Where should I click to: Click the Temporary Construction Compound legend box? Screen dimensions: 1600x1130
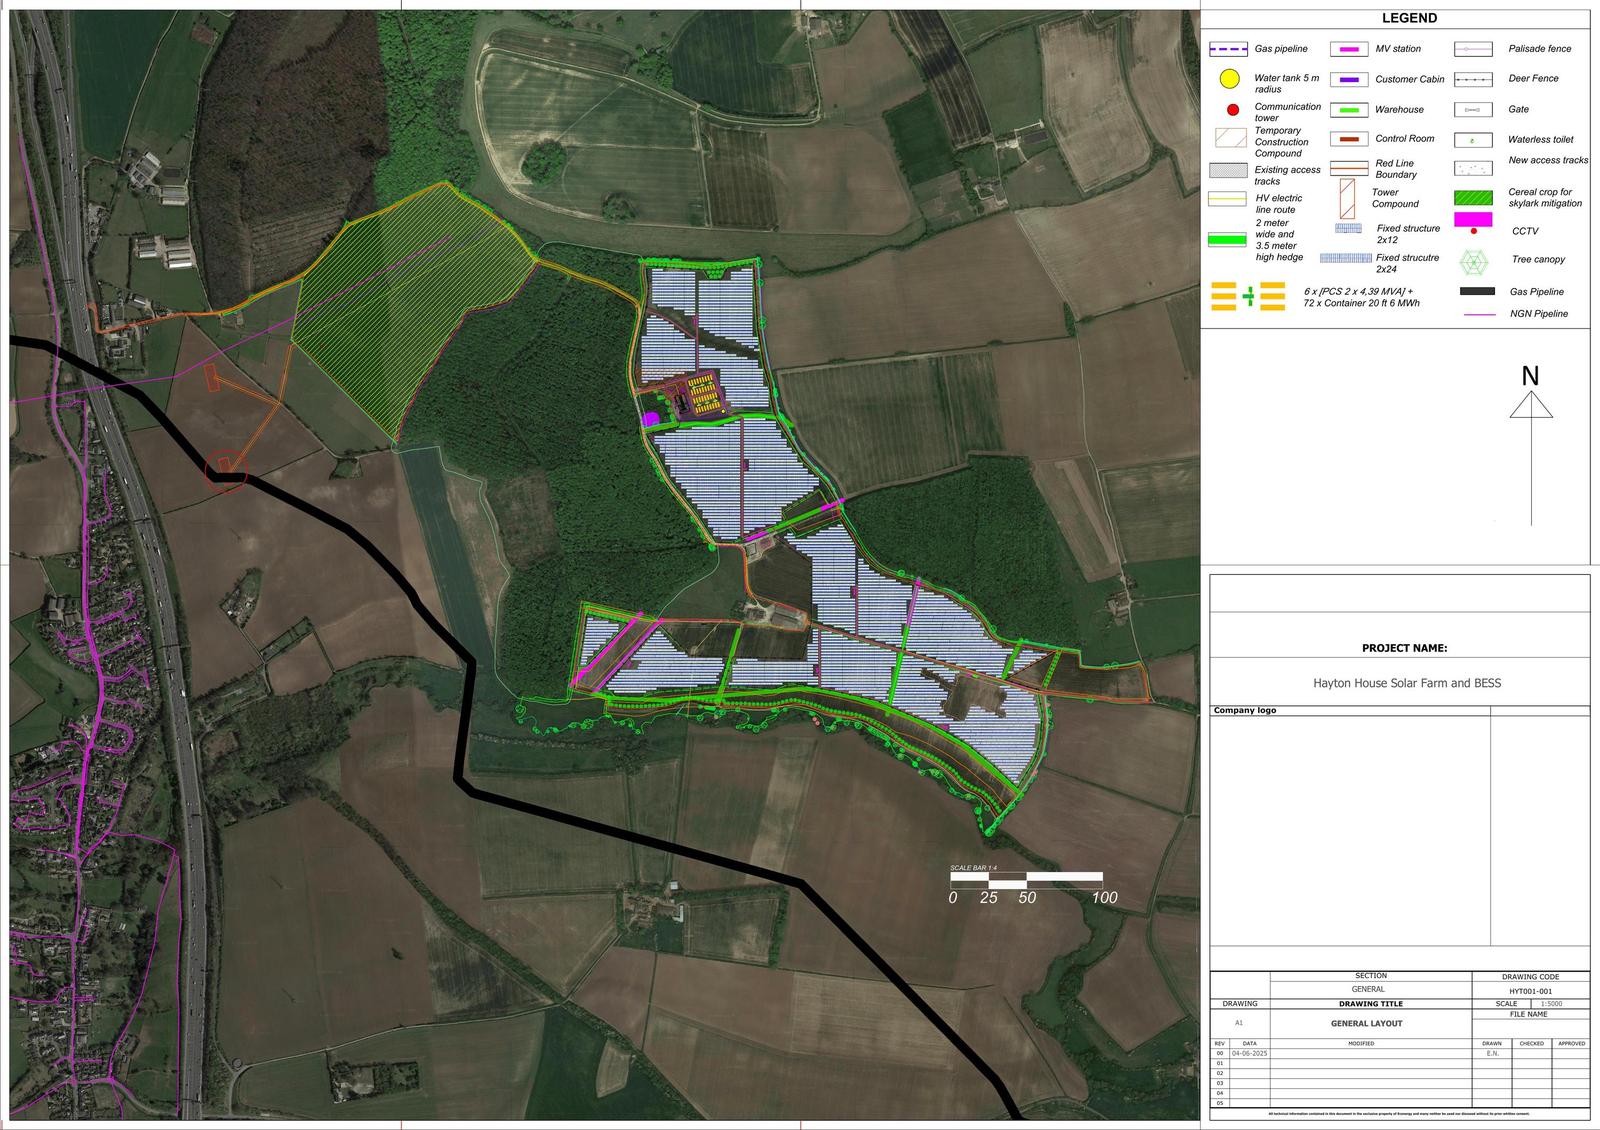click(1229, 138)
